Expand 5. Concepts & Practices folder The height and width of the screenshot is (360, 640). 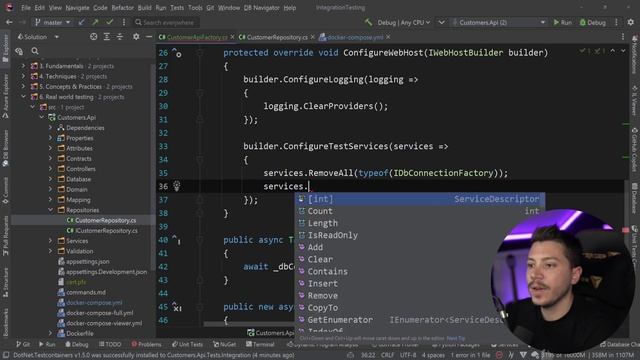[23, 86]
